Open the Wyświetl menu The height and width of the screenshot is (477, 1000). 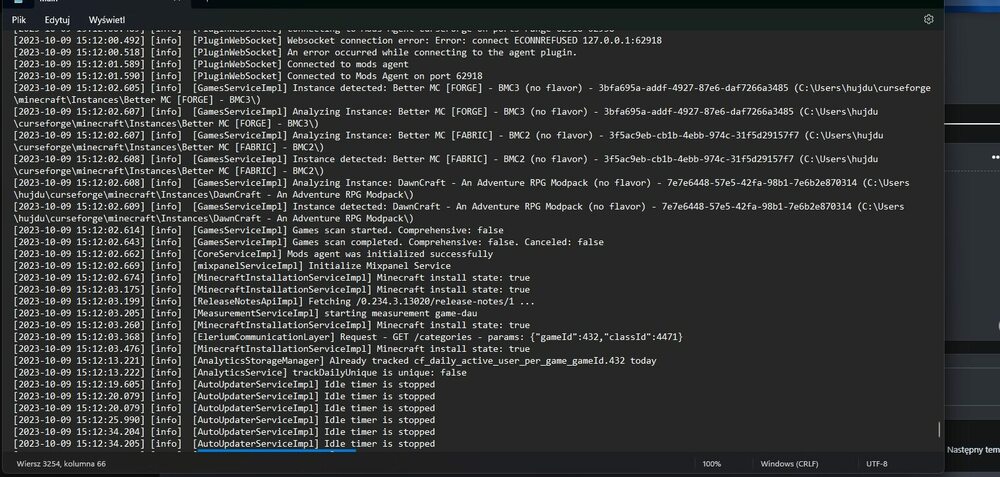tap(107, 20)
